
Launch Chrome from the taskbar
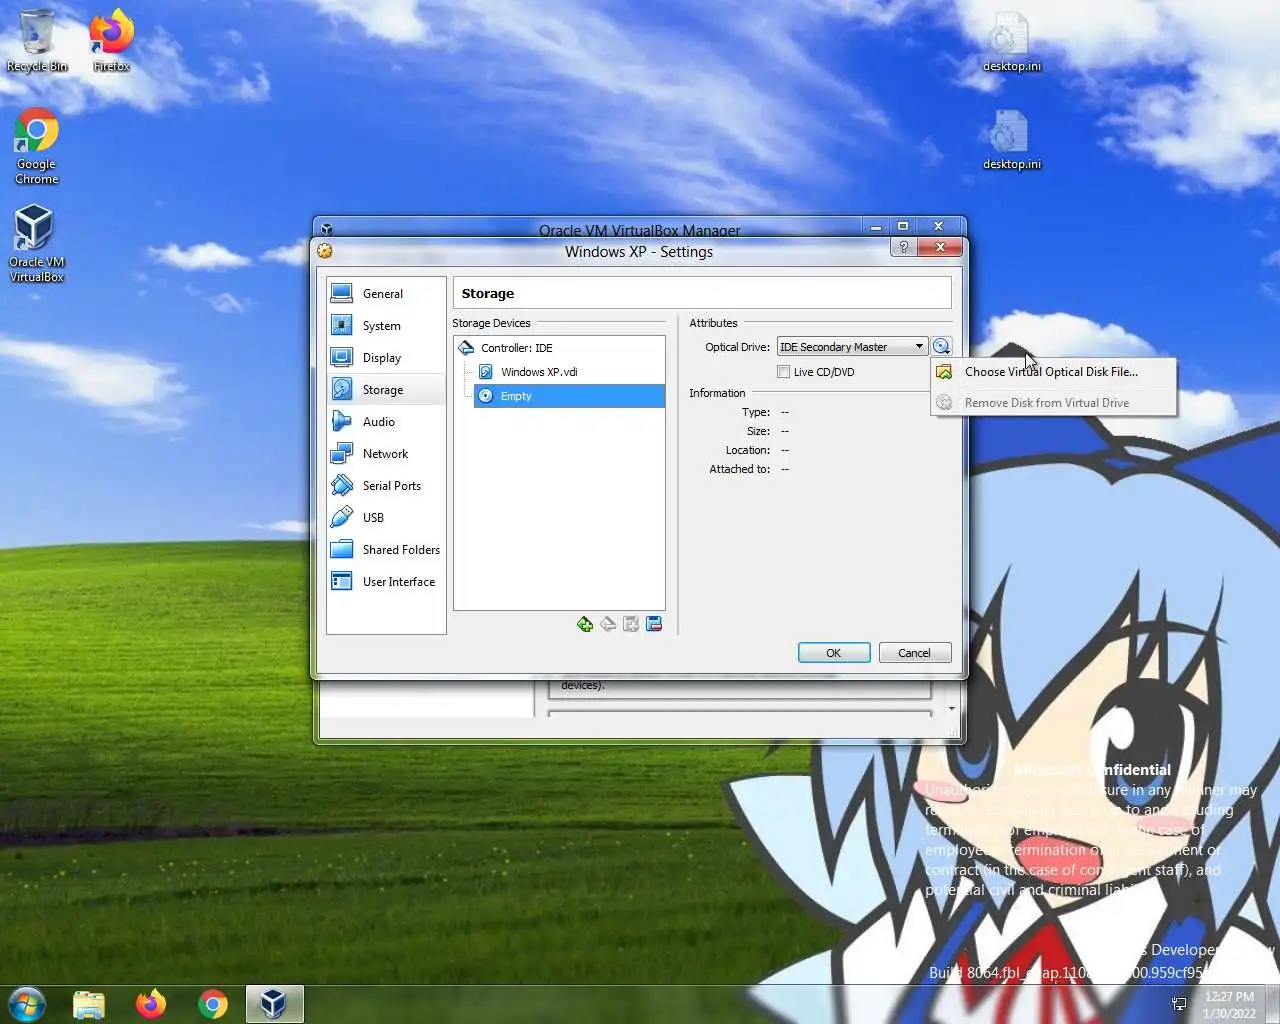click(x=213, y=1004)
